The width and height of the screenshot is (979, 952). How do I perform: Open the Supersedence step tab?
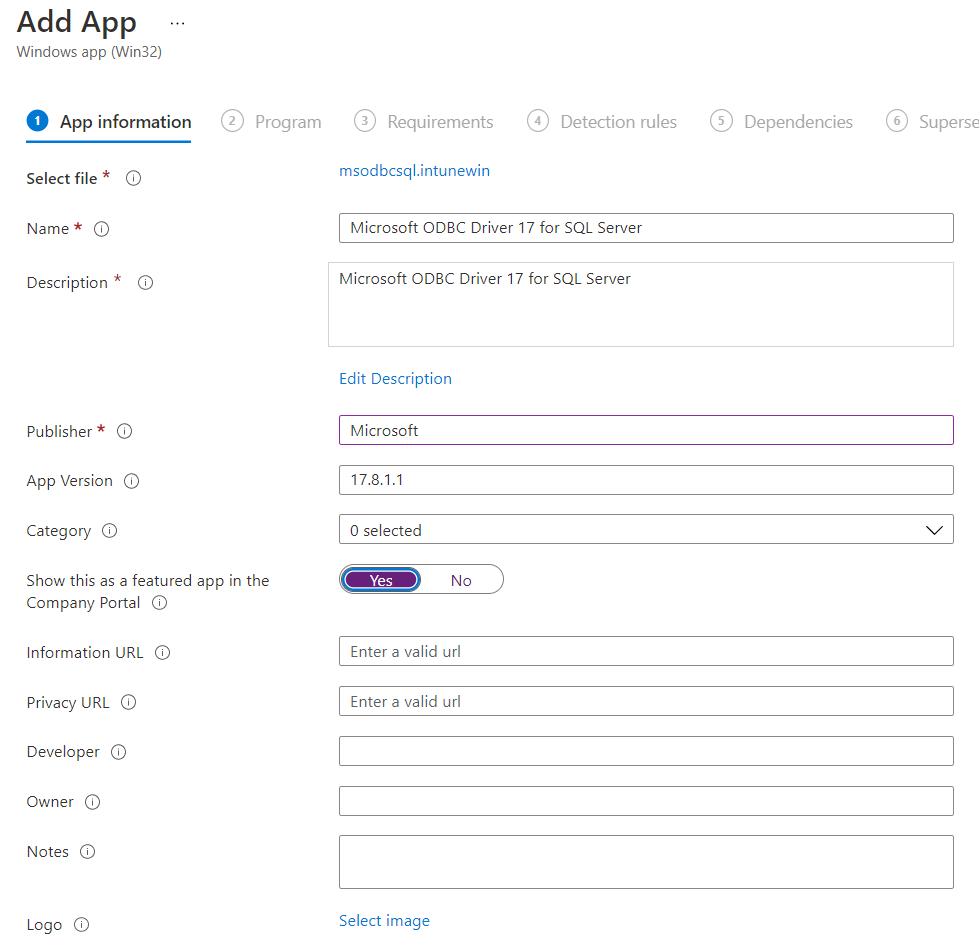[x=932, y=121]
